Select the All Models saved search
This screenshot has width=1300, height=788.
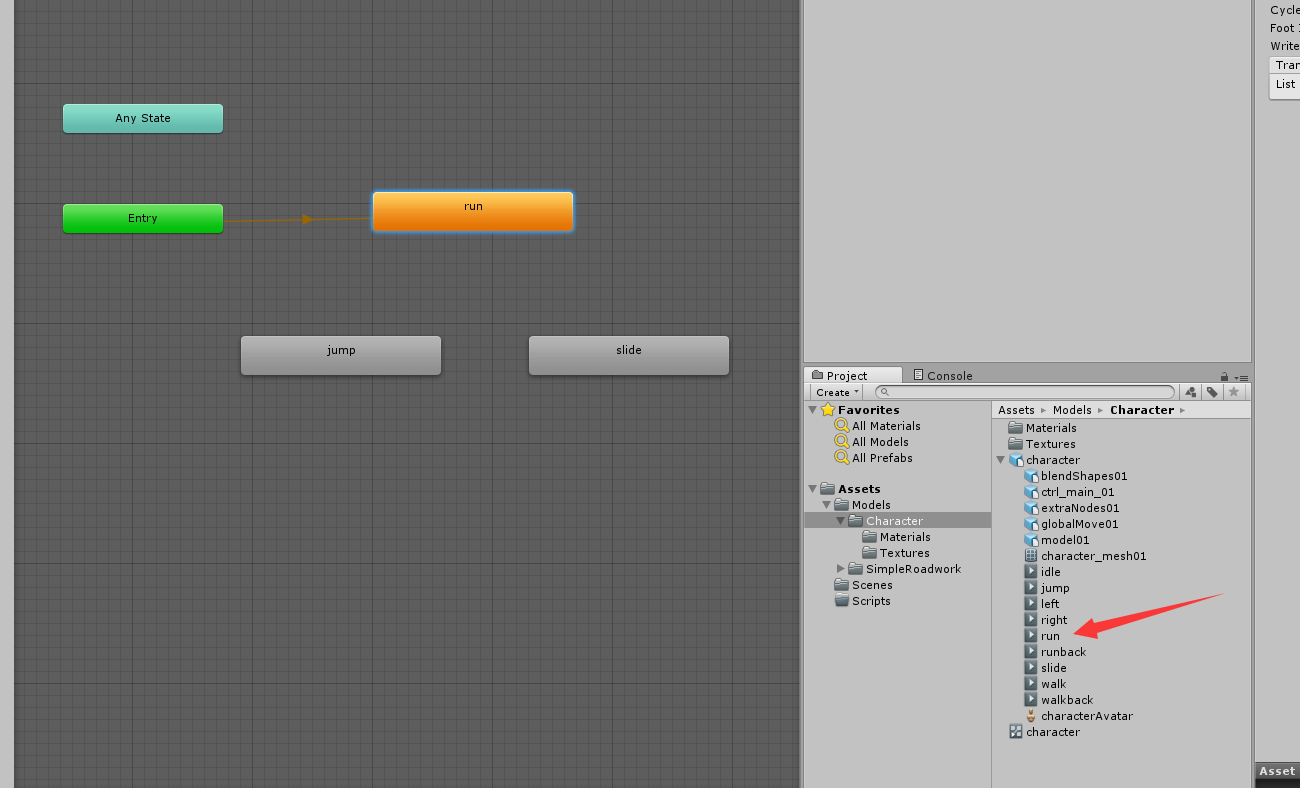point(871,442)
